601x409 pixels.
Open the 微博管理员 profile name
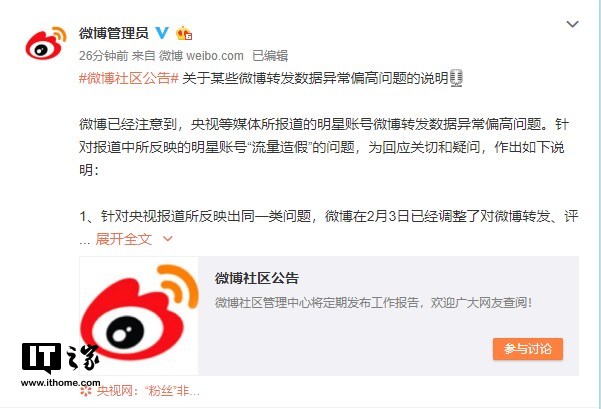coord(114,33)
